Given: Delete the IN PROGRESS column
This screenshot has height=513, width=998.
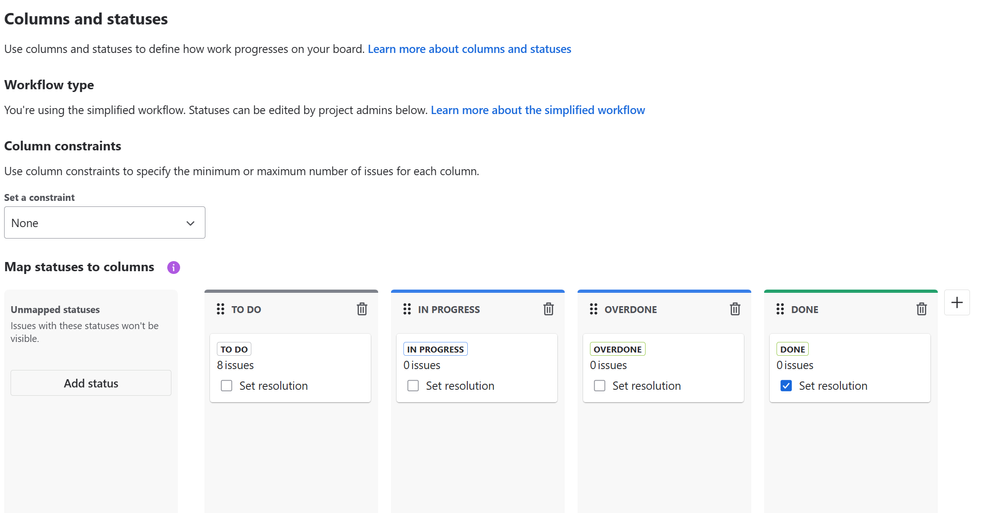Looking at the screenshot, I should pos(548,309).
